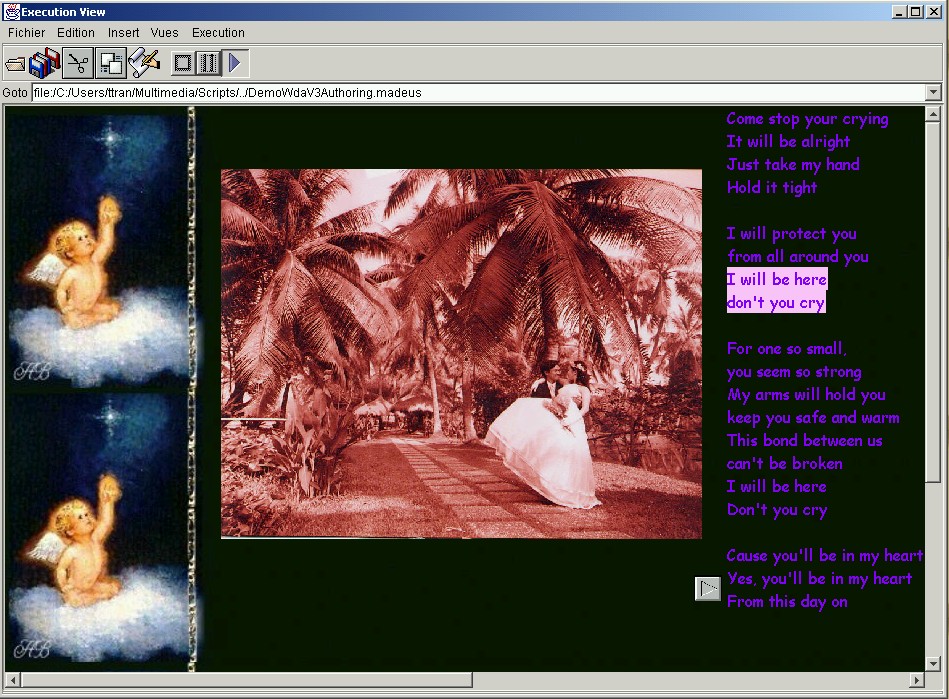This screenshot has height=699, width=949.
Task: Open the Fichier menu
Action: 26,33
